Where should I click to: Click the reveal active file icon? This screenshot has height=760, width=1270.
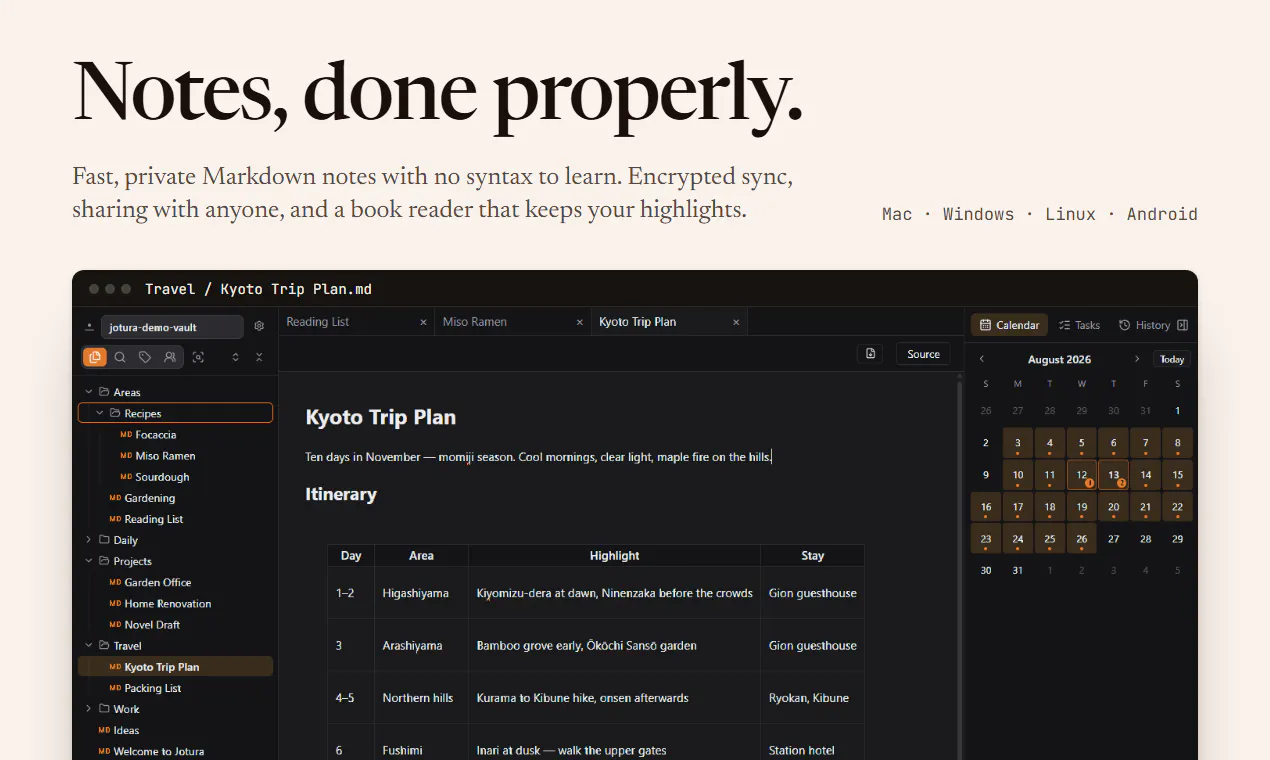pos(199,357)
